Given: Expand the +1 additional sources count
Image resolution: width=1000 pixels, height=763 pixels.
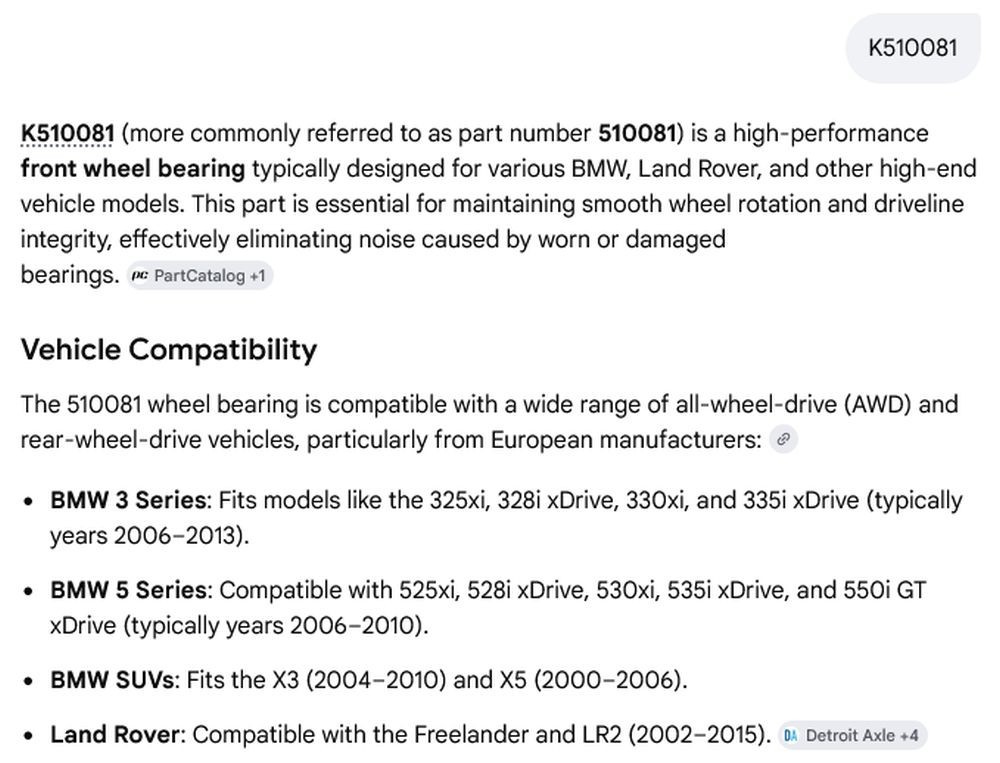Looking at the screenshot, I should point(258,276).
